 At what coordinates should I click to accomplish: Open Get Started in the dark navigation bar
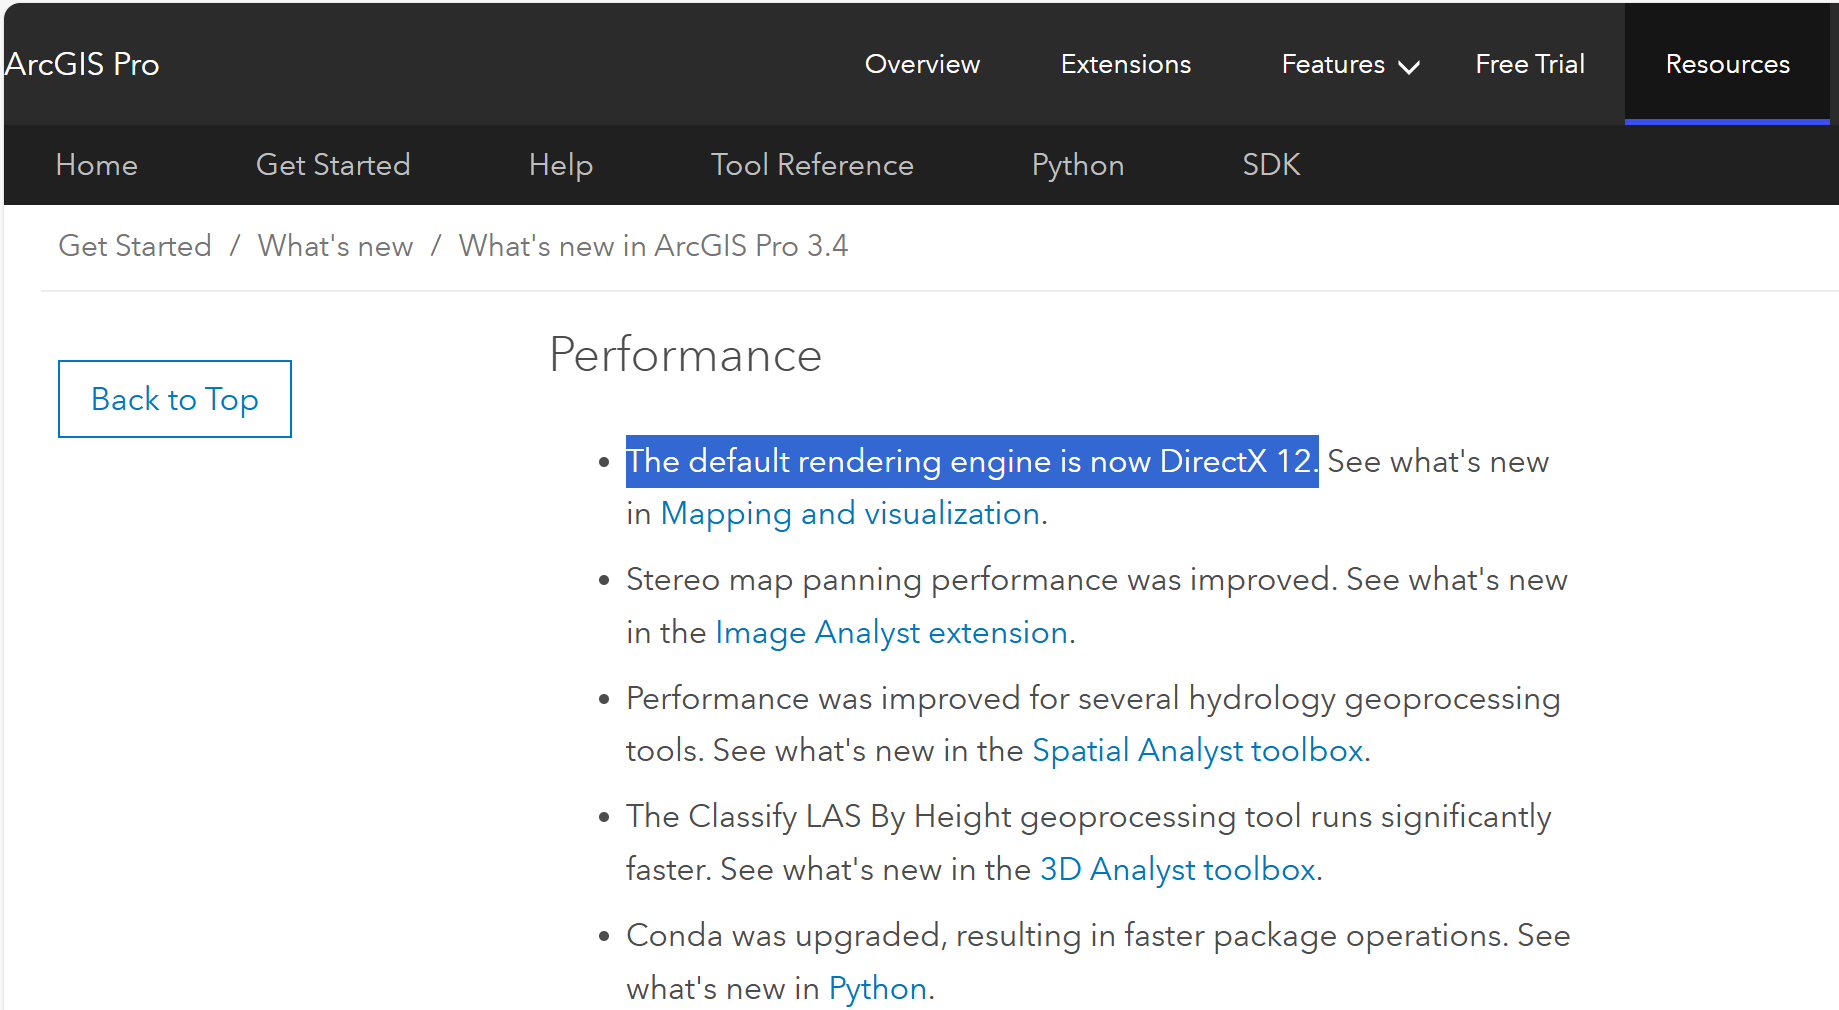[x=333, y=165]
